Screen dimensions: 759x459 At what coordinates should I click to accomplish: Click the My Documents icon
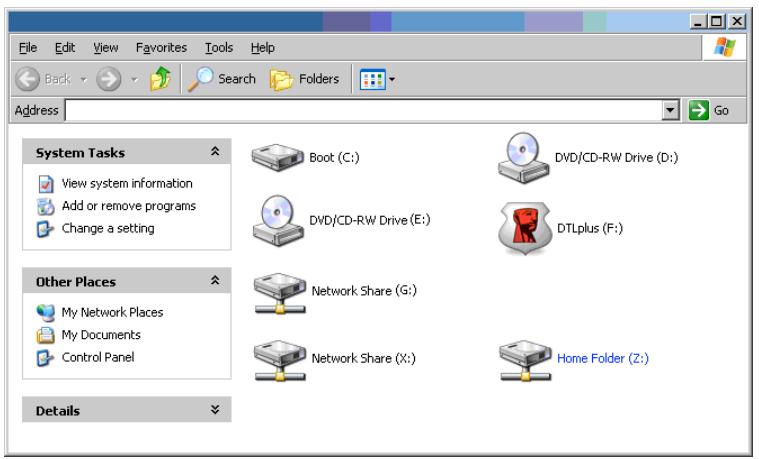point(46,335)
